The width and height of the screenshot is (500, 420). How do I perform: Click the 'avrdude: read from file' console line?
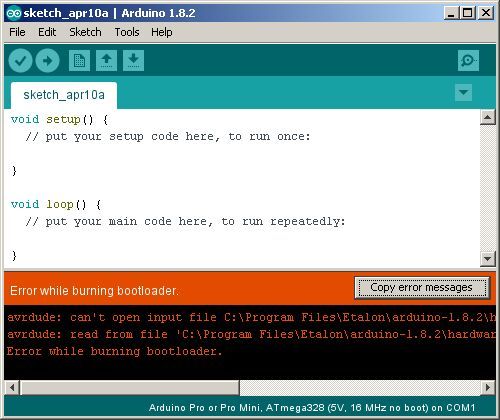pos(251,334)
